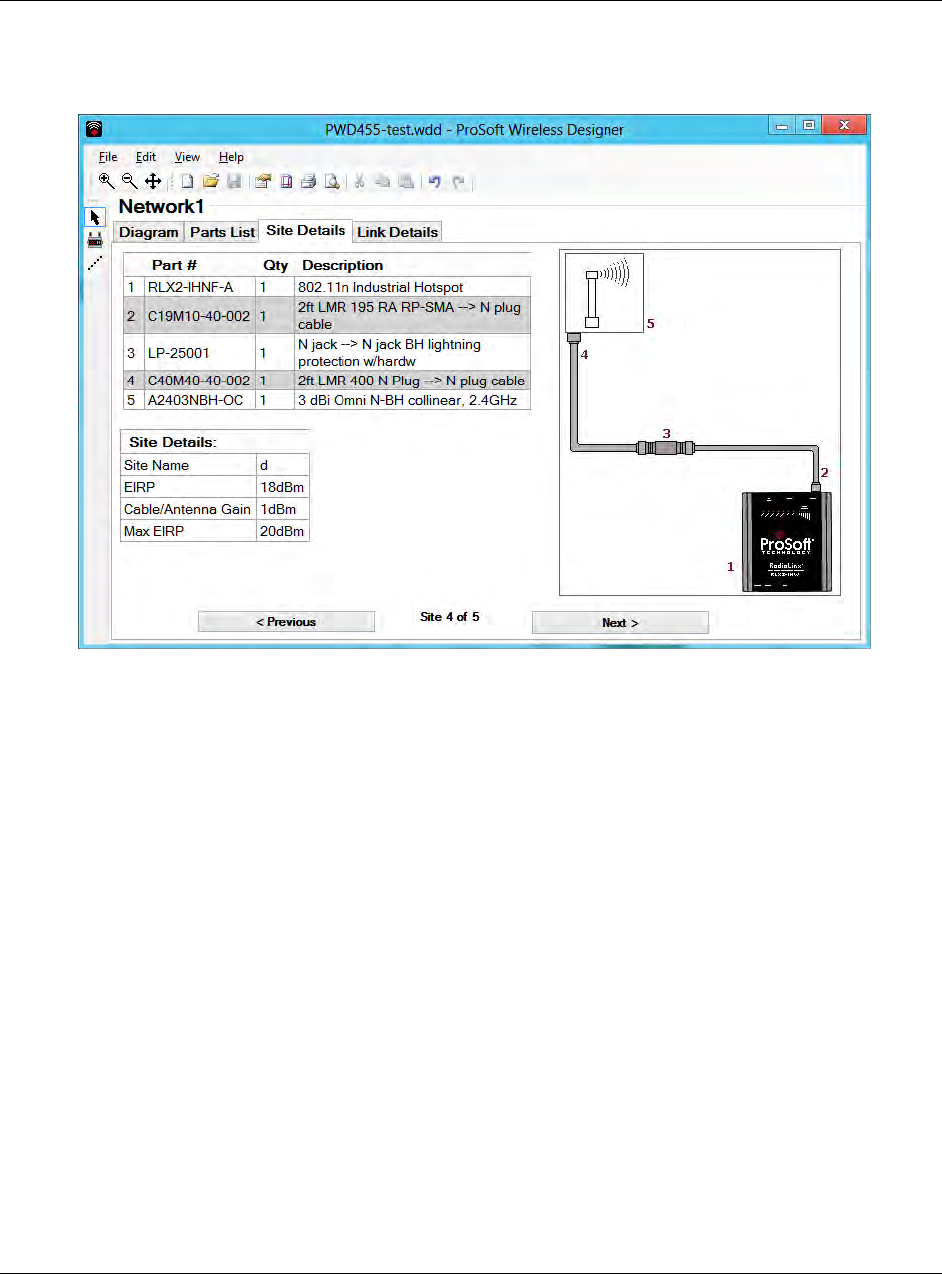This screenshot has height=1274, width=942.
Task: Open the Edit menu
Action: tap(146, 157)
